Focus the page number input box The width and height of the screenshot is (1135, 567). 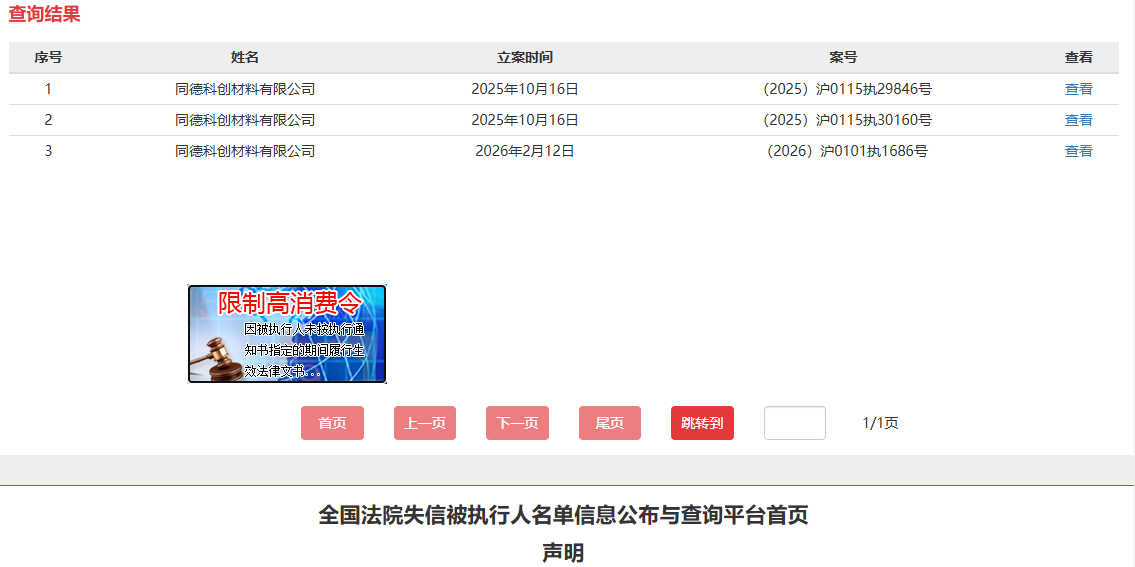[x=795, y=423]
